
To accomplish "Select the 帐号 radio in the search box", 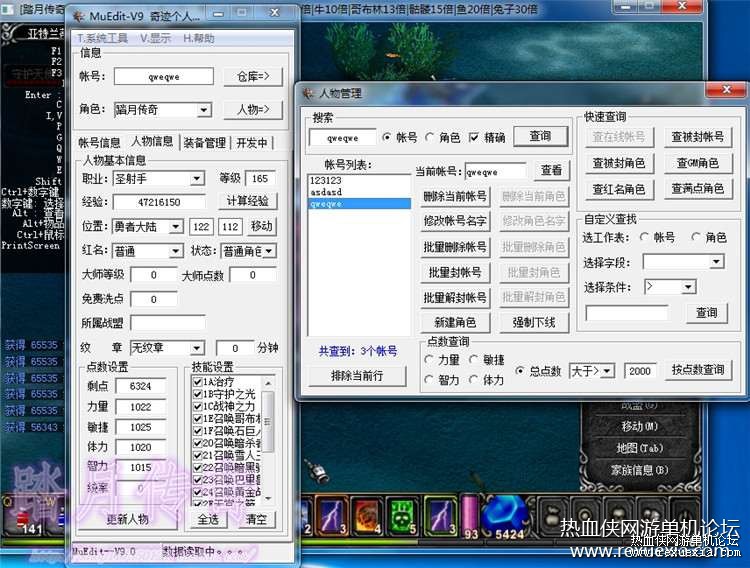I will click(x=387, y=138).
